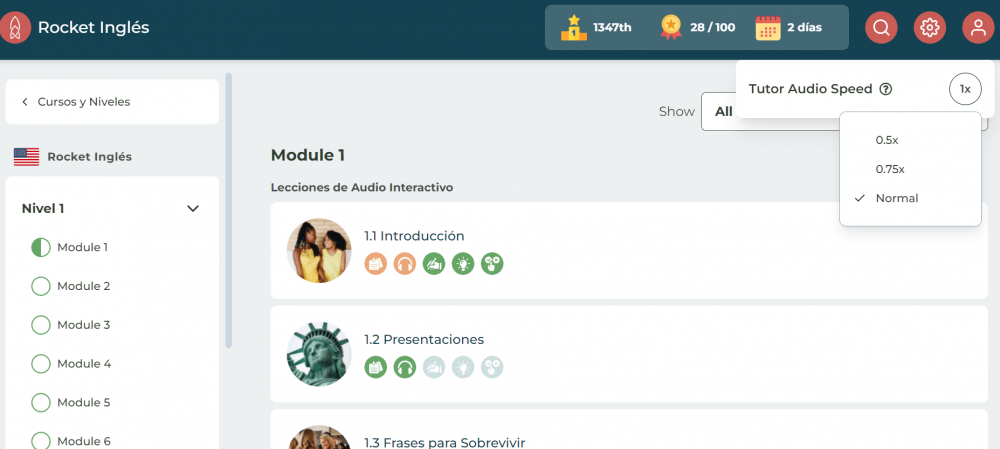Viewport: 1000px width, 449px height.
Task: Open flashcards icon for 1.1 Introducción
Action: pos(376,263)
